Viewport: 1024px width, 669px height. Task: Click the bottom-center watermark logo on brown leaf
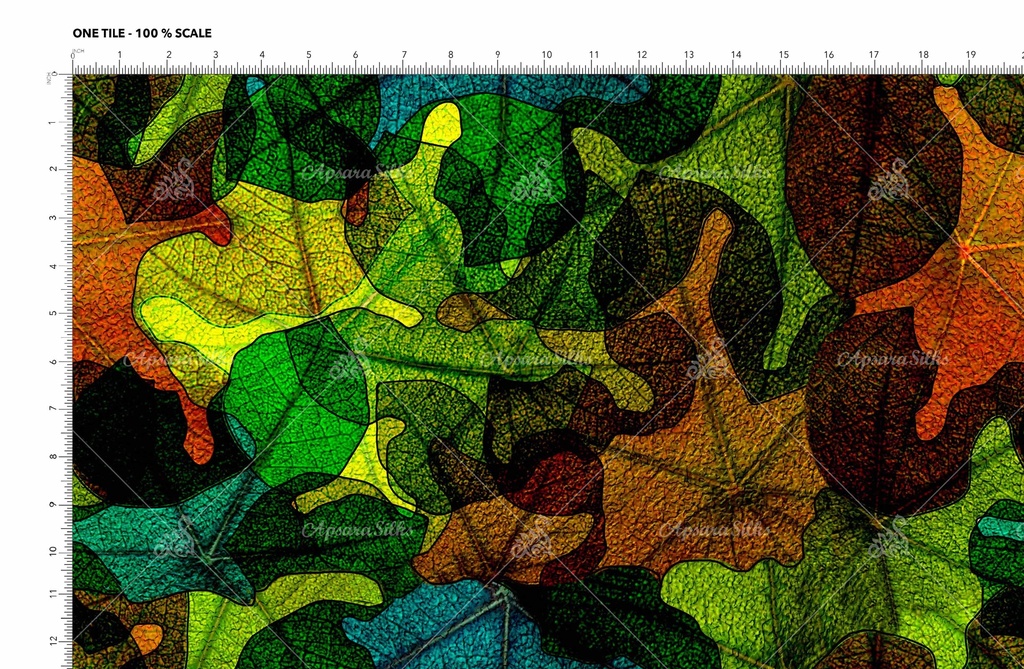530,537
